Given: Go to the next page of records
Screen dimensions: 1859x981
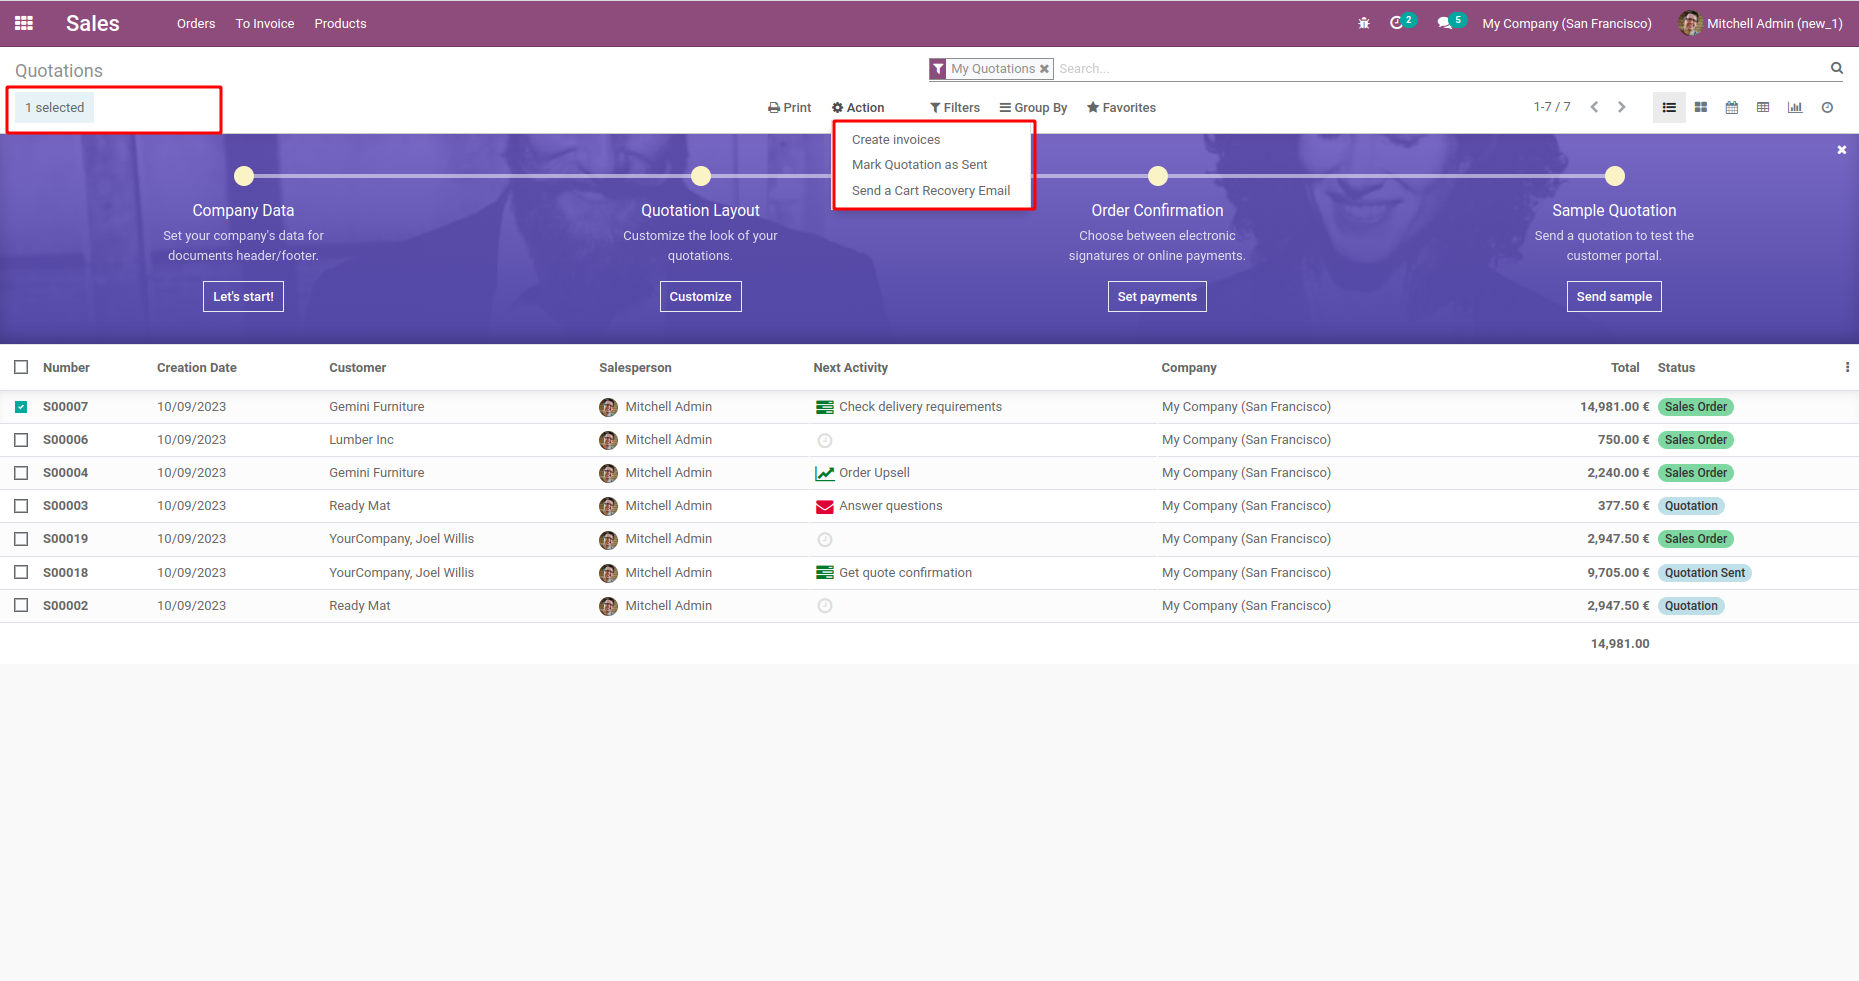Looking at the screenshot, I should 1622,107.
